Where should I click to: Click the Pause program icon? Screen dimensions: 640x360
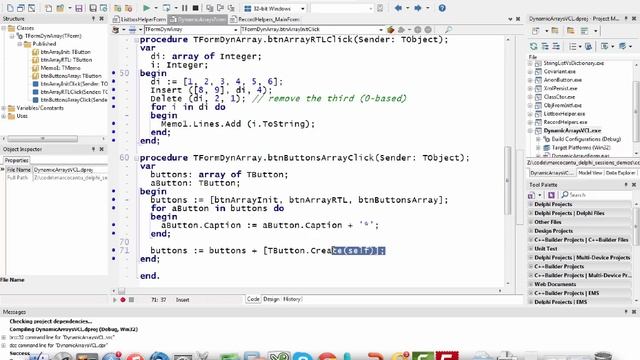[x=184, y=8]
